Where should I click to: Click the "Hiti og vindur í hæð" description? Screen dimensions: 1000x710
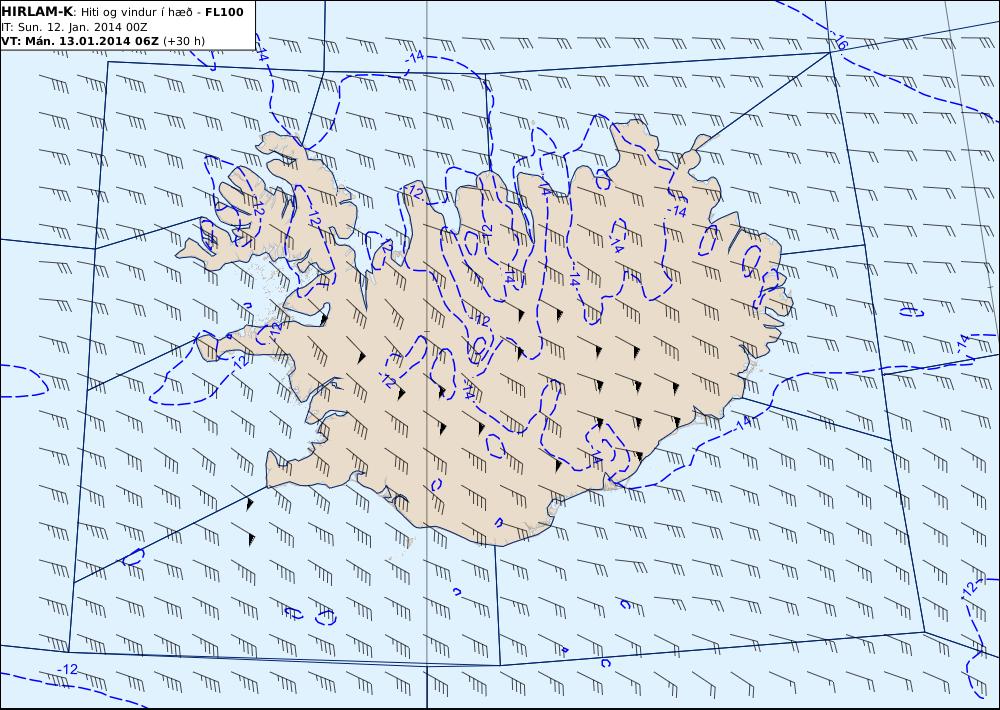[x=136, y=12]
